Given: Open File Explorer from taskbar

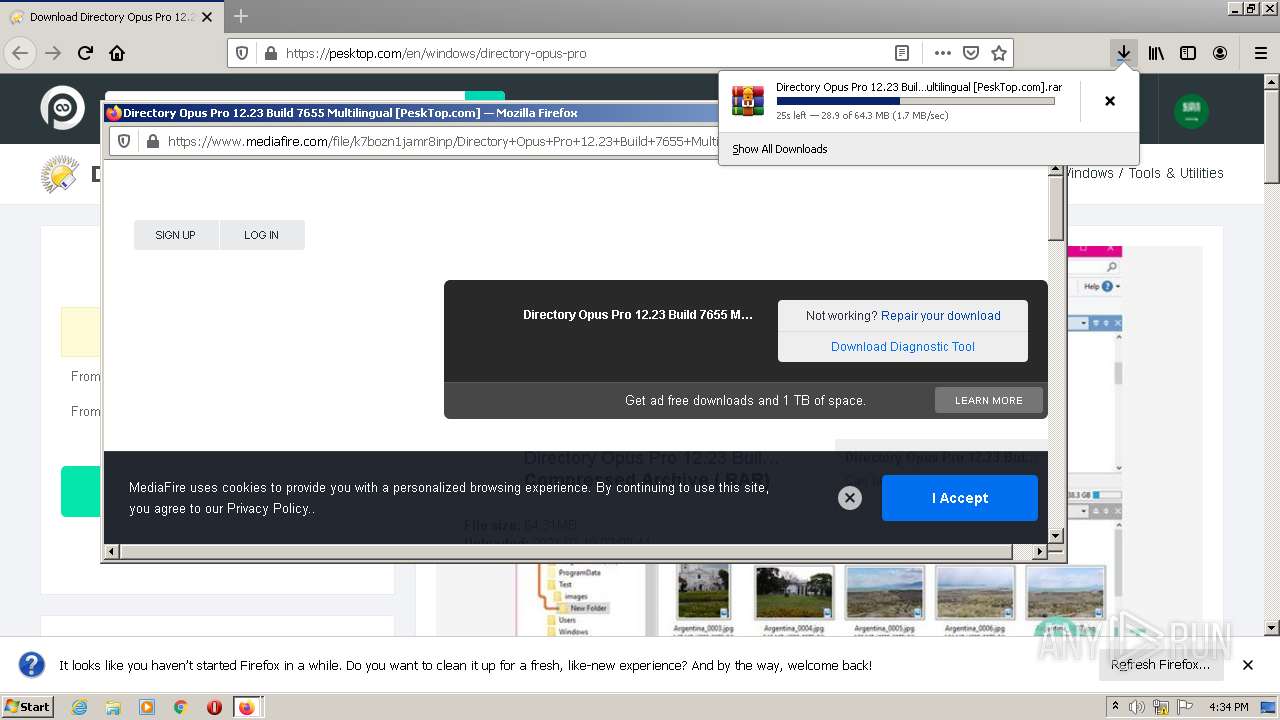Looking at the screenshot, I should pos(113,707).
